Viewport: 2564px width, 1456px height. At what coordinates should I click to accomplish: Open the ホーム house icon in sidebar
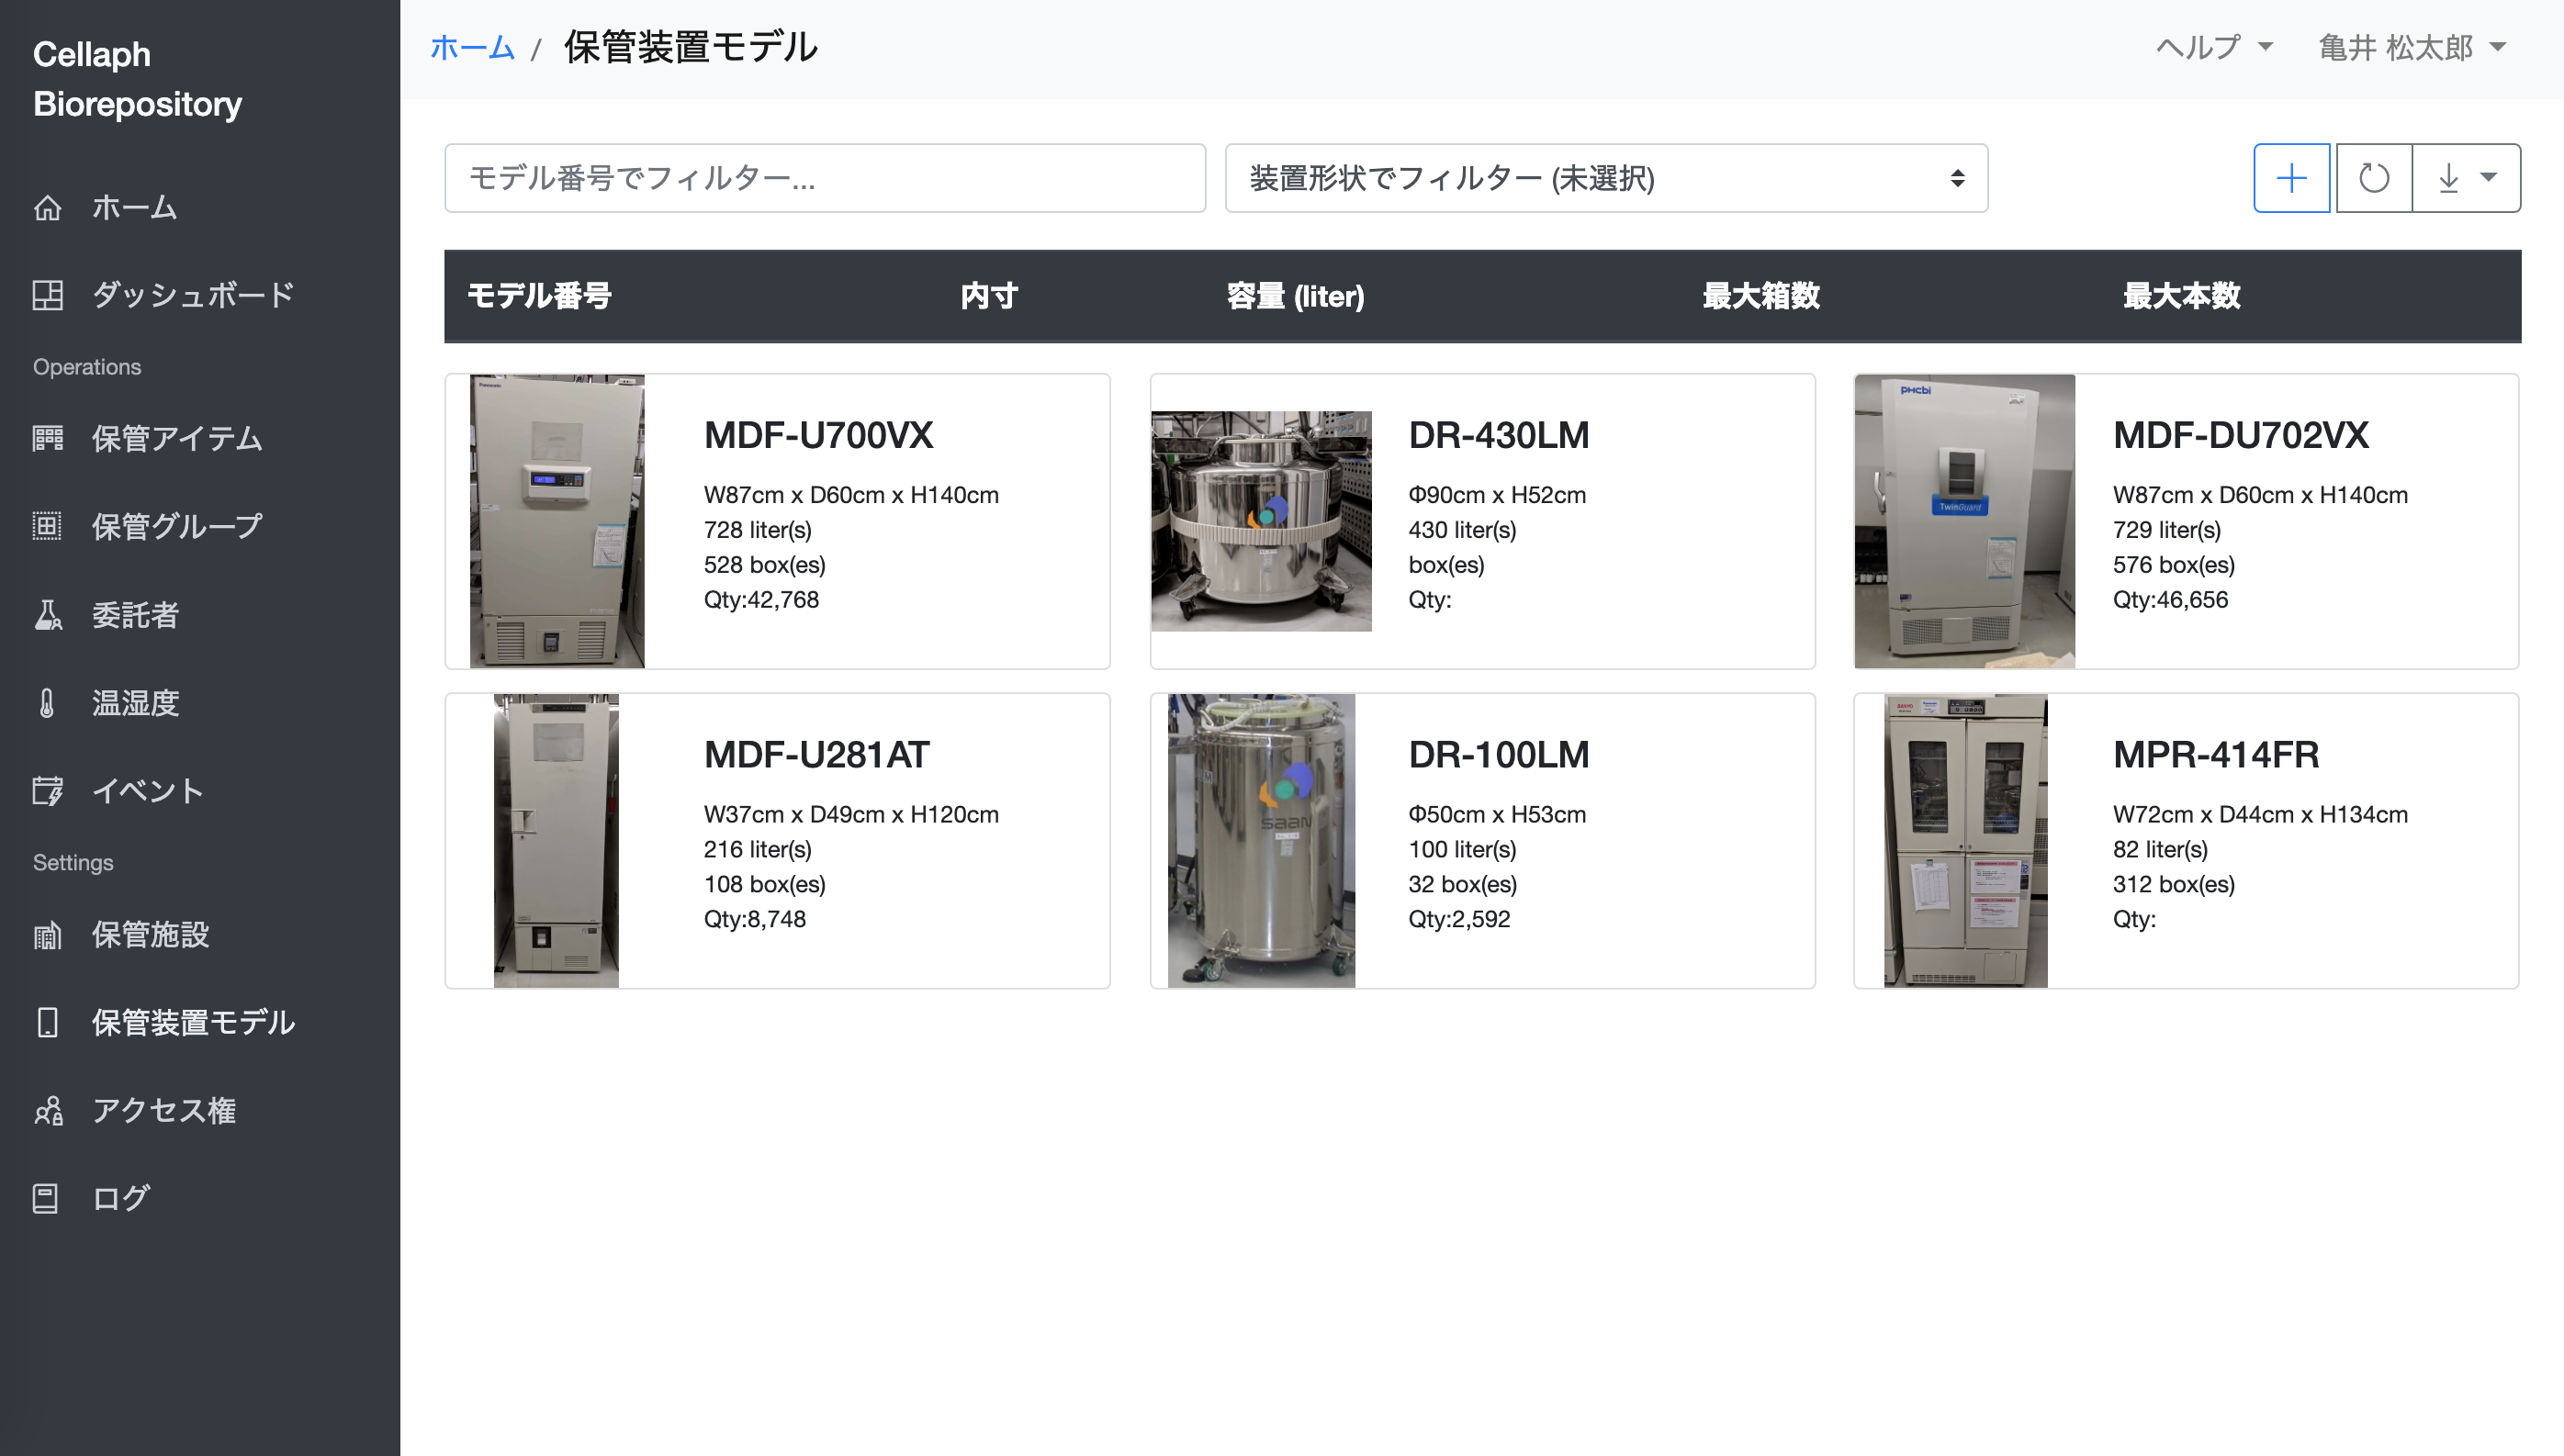click(x=47, y=208)
